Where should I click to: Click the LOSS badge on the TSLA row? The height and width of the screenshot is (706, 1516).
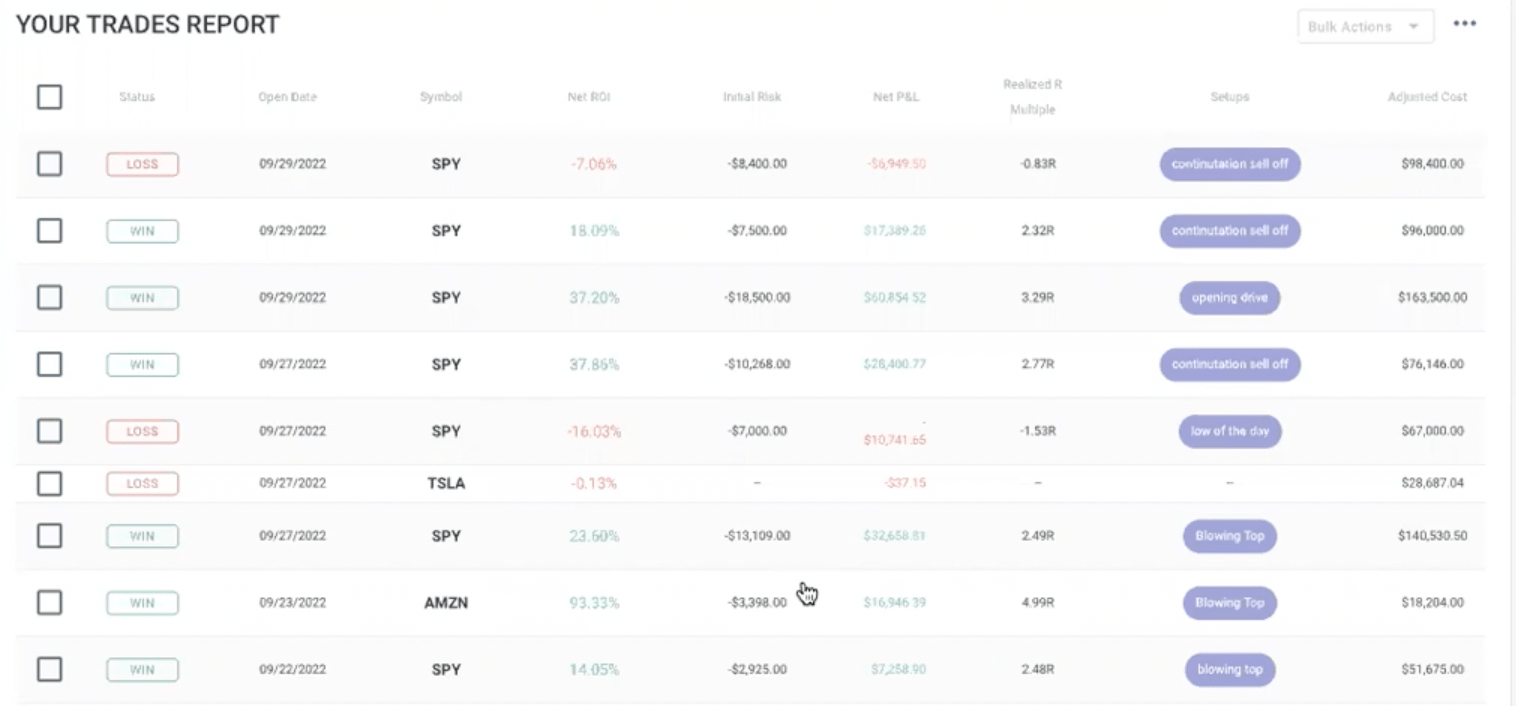pos(142,483)
